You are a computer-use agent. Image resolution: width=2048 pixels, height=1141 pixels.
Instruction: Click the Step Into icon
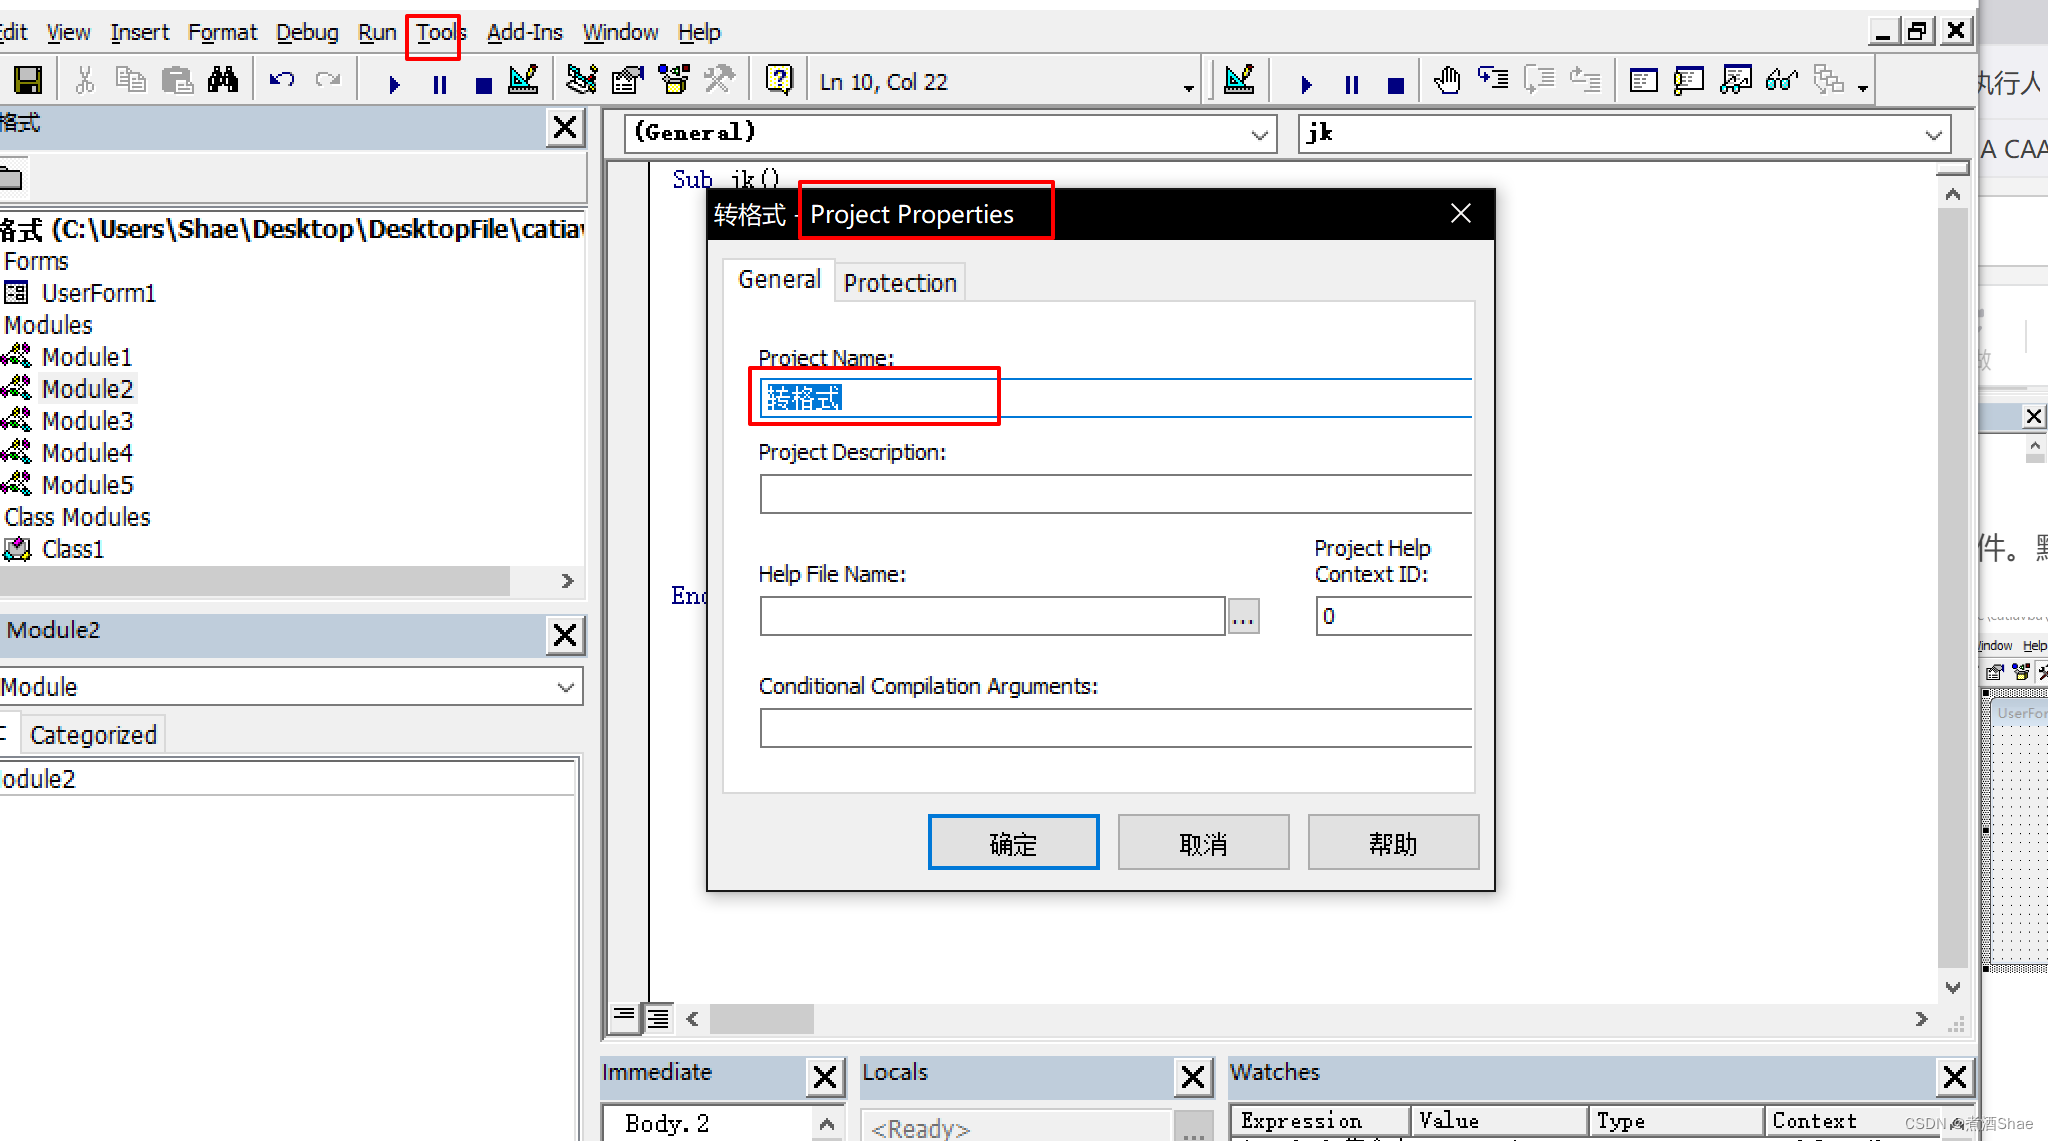click(1494, 79)
